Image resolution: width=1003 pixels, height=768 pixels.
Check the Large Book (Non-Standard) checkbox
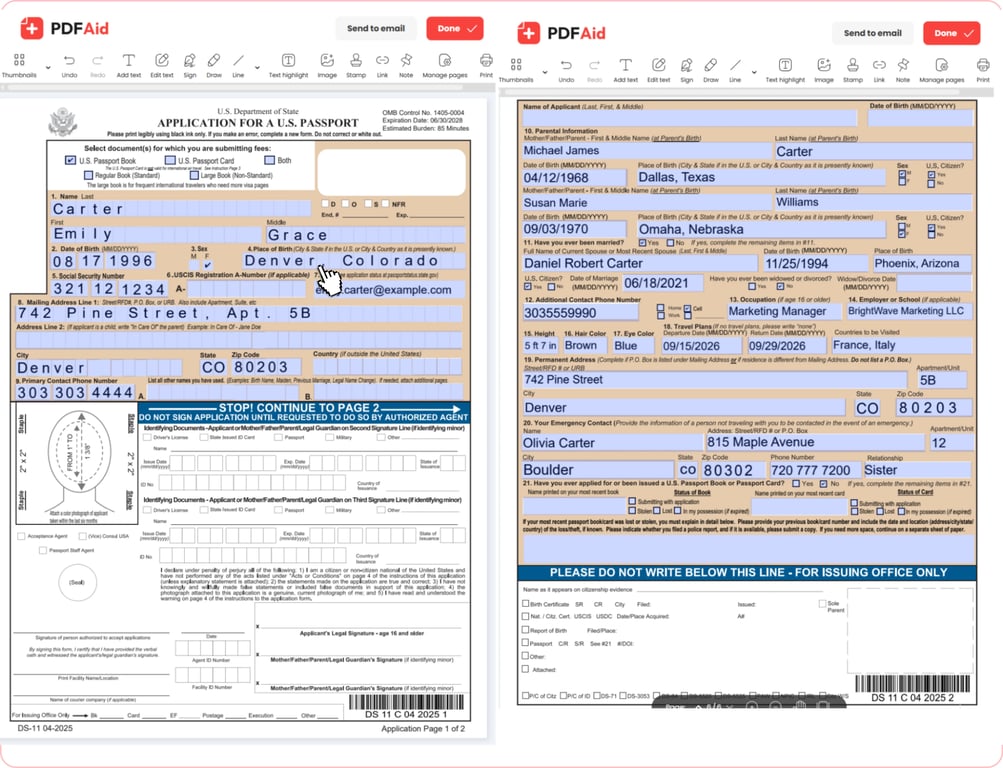[194, 175]
